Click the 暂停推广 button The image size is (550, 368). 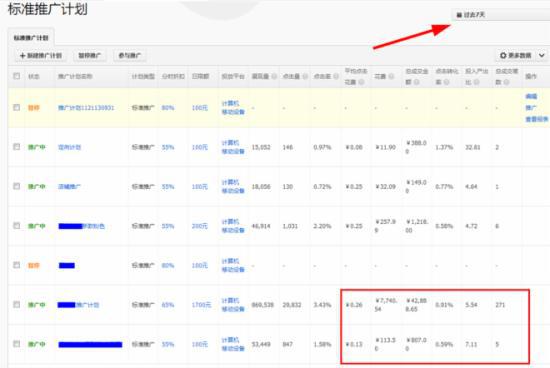[x=89, y=55]
